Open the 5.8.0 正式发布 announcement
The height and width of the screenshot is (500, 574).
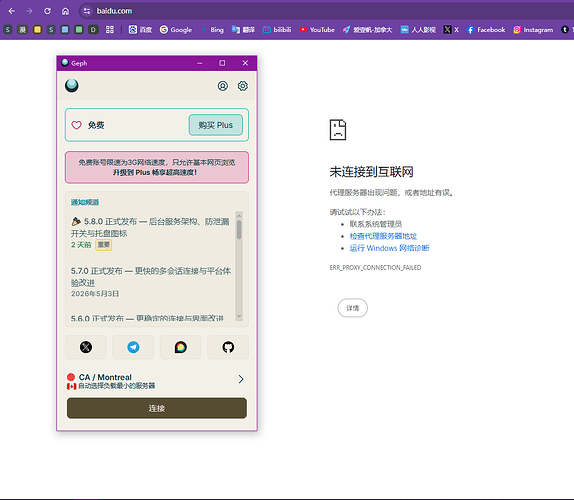click(x=150, y=227)
